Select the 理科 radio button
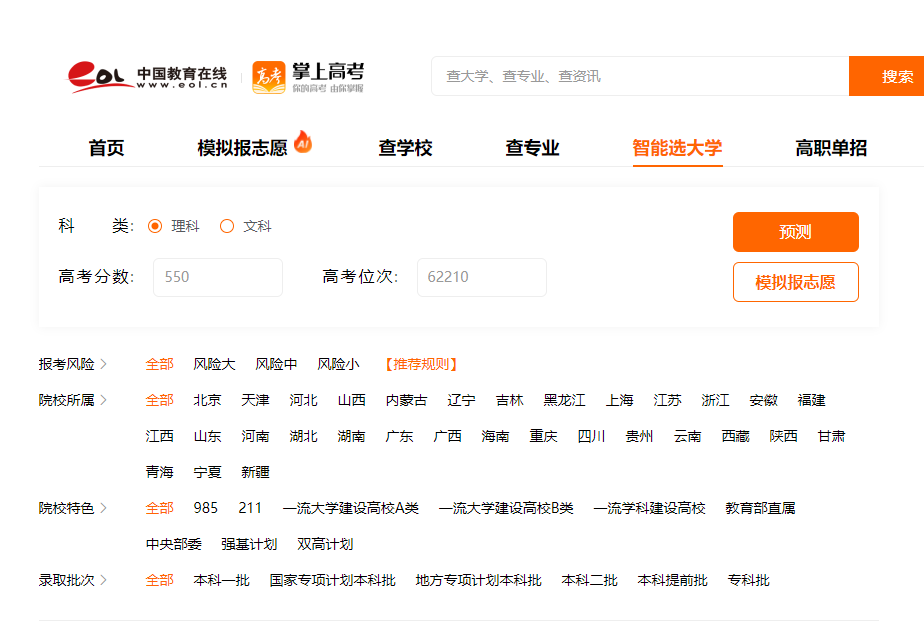Image resolution: width=924 pixels, height=621 pixels. click(156, 226)
